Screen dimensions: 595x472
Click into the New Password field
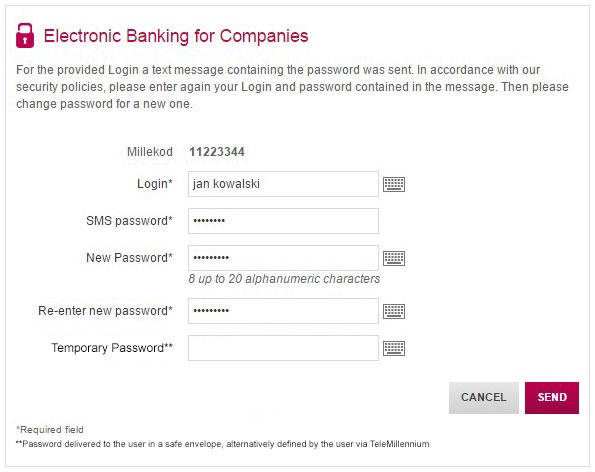(x=283, y=258)
